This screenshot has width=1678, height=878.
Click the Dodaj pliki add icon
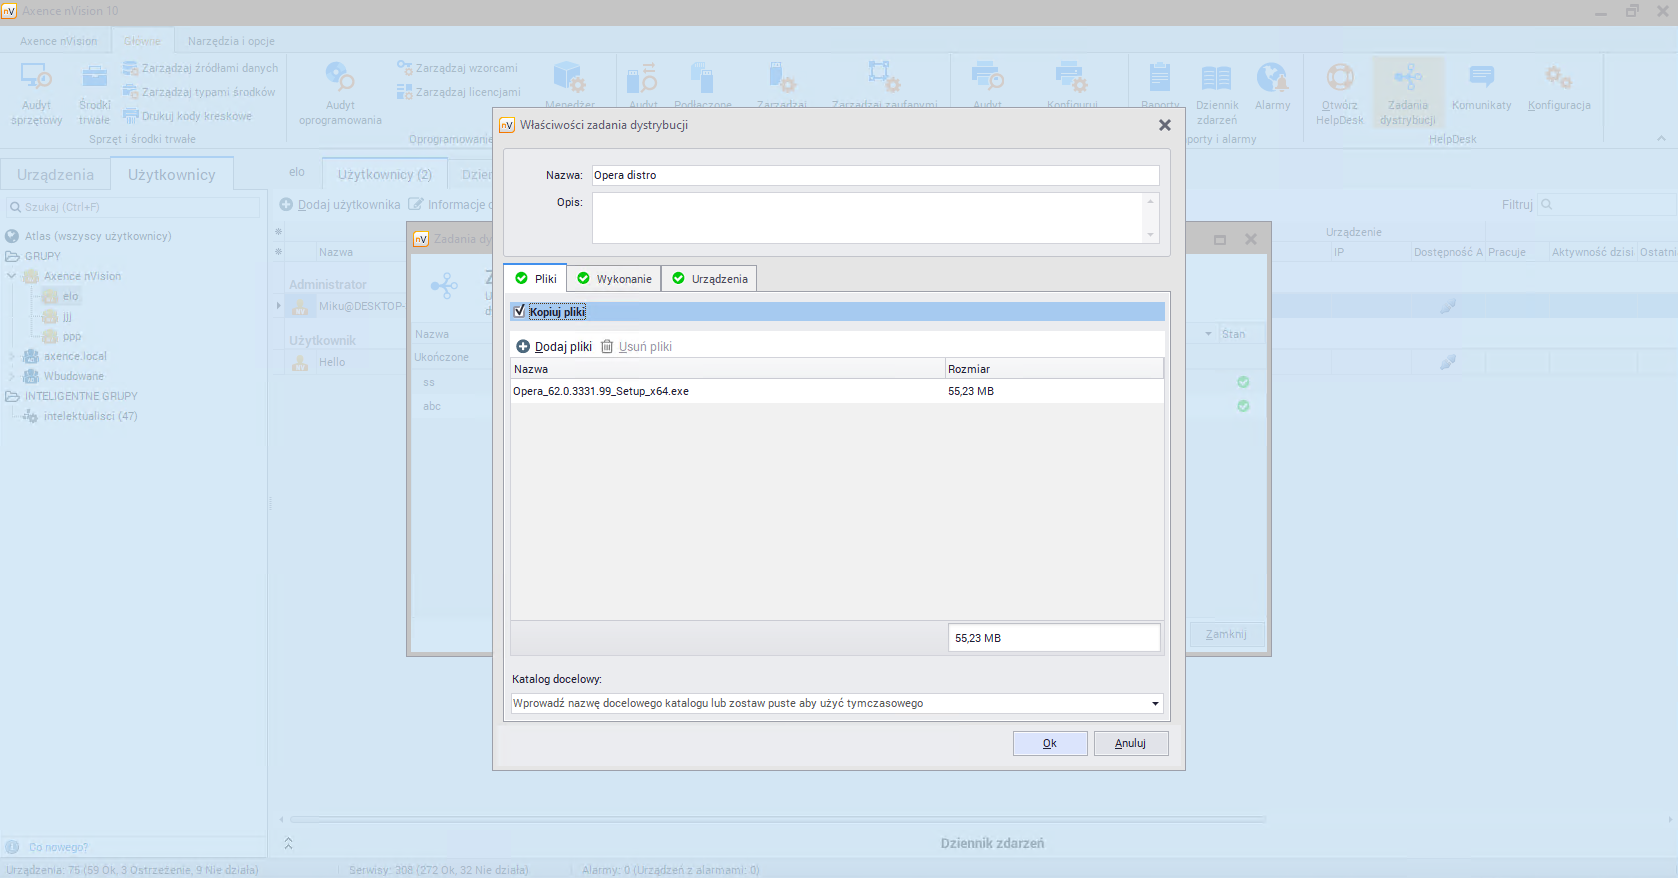523,347
